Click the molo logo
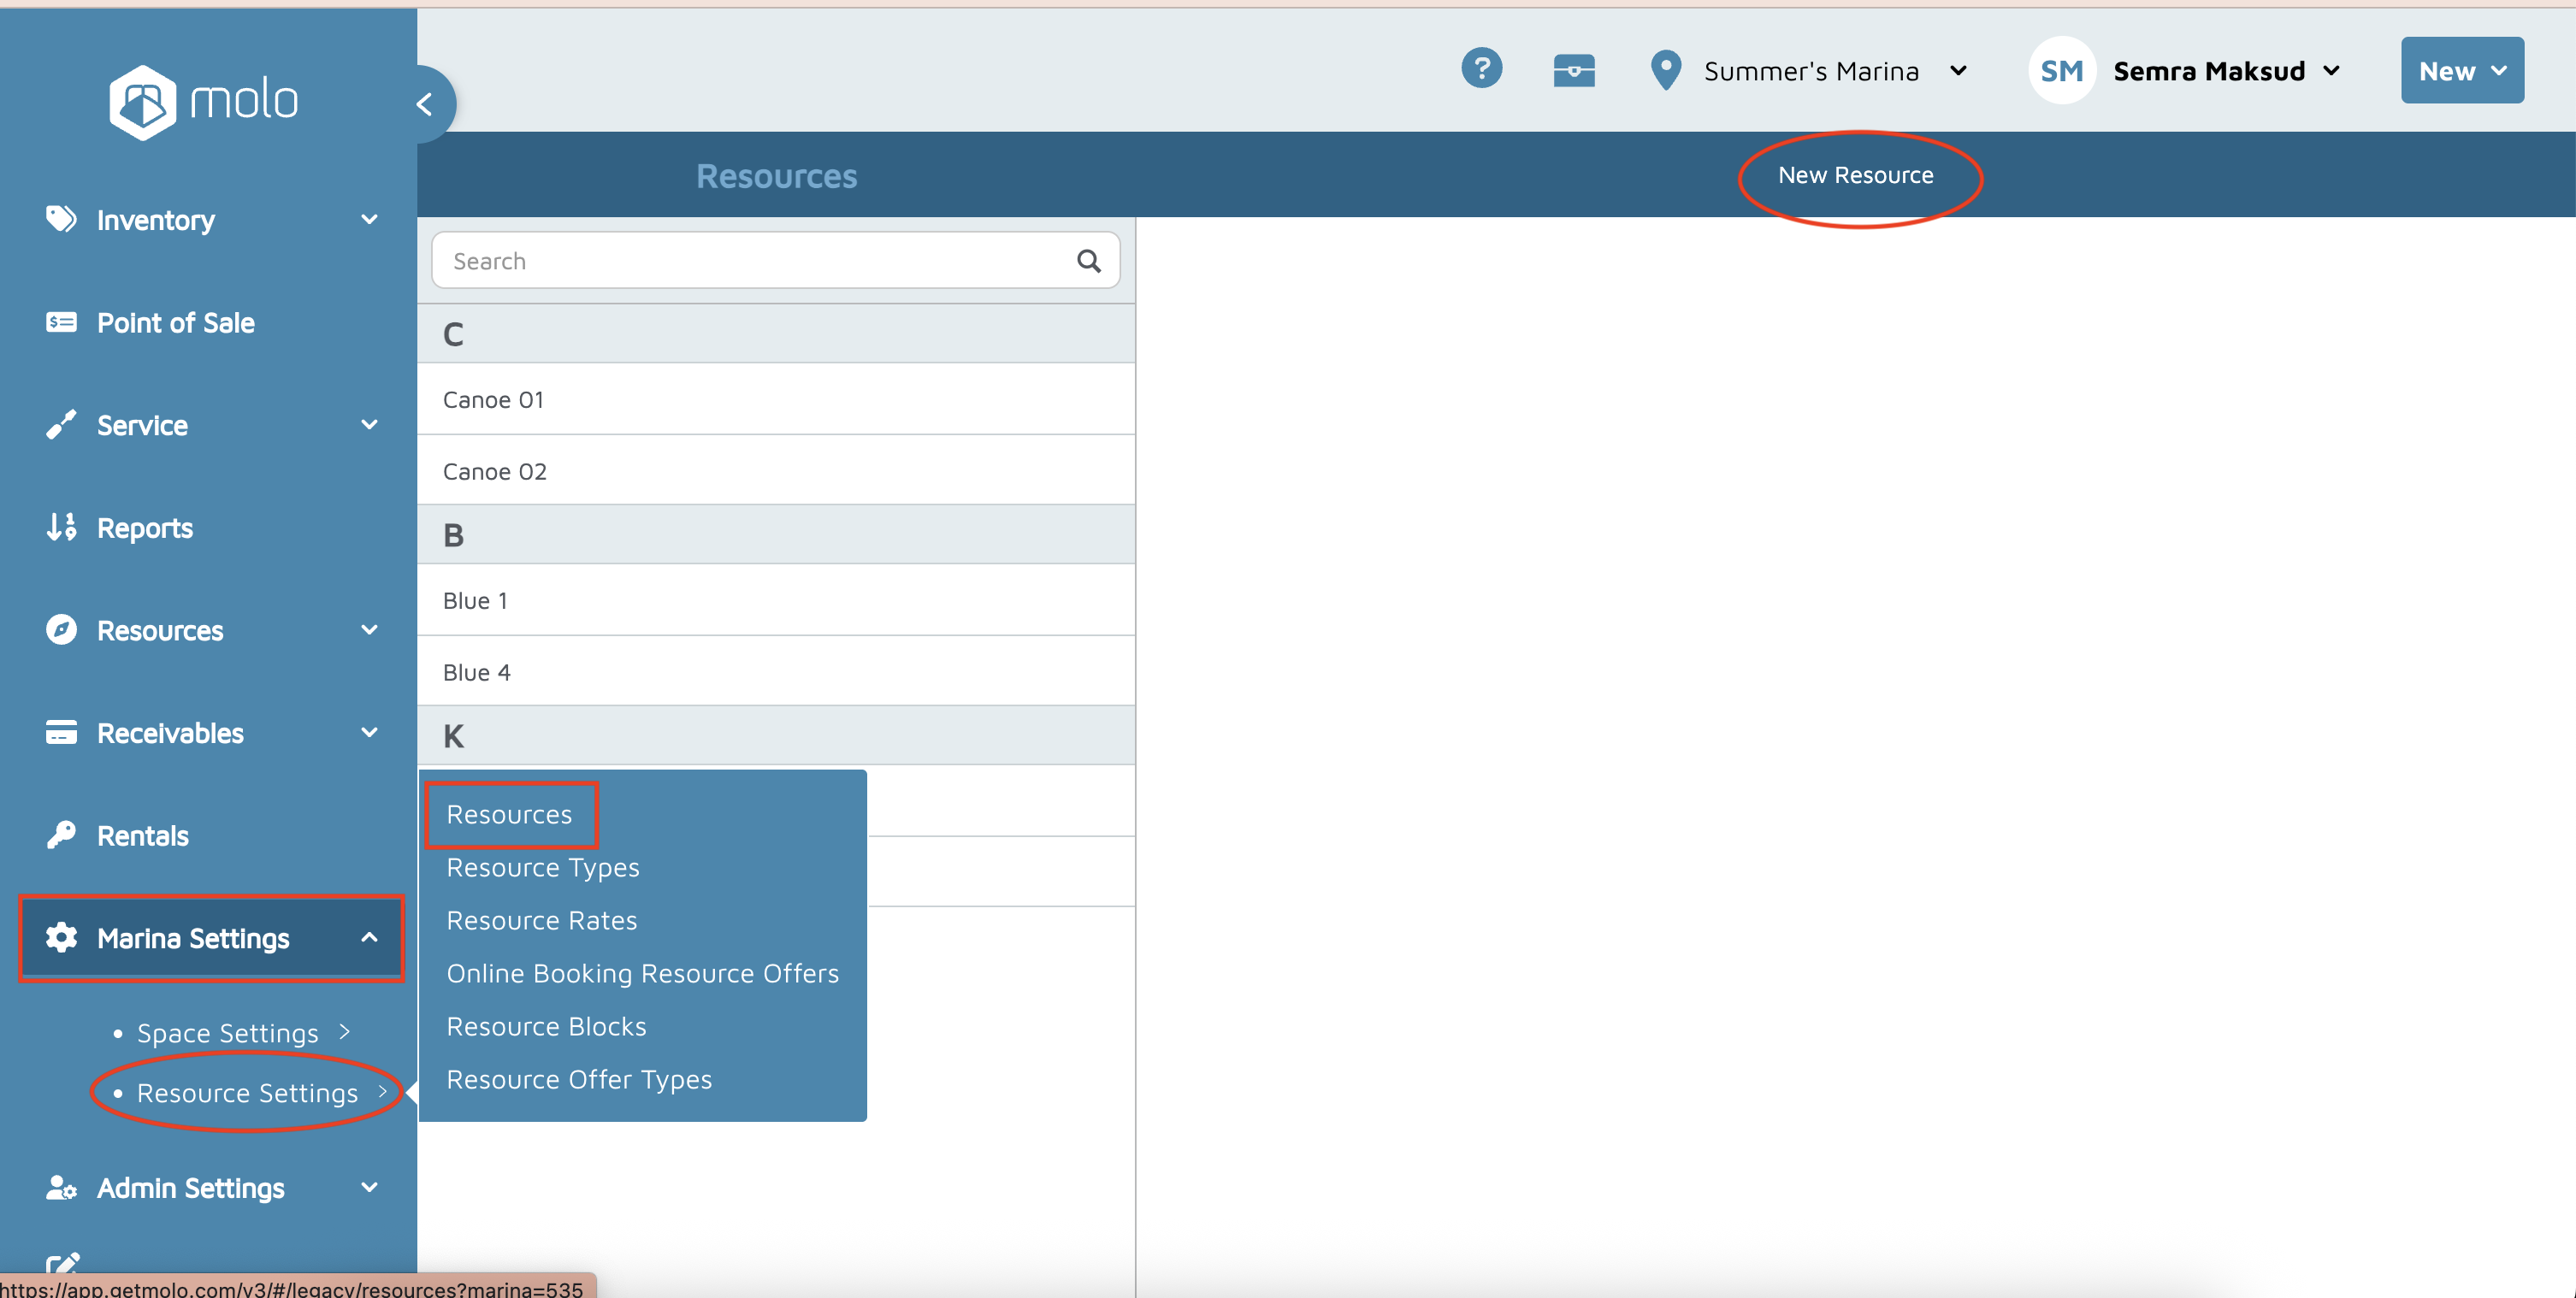Screen dimensions: 2576x1298 (204, 102)
